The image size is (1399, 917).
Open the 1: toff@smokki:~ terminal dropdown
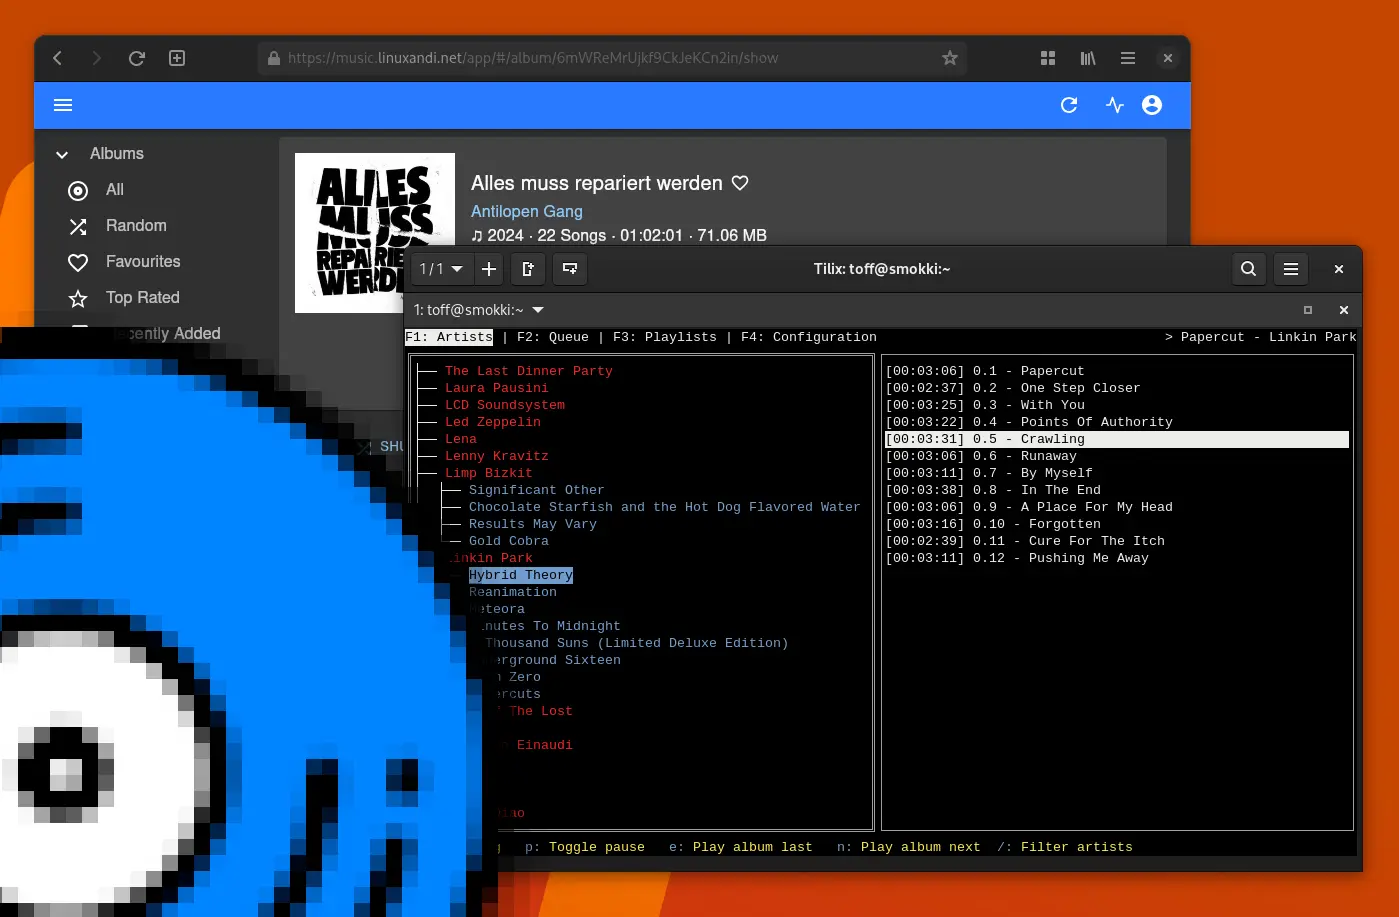tap(479, 310)
